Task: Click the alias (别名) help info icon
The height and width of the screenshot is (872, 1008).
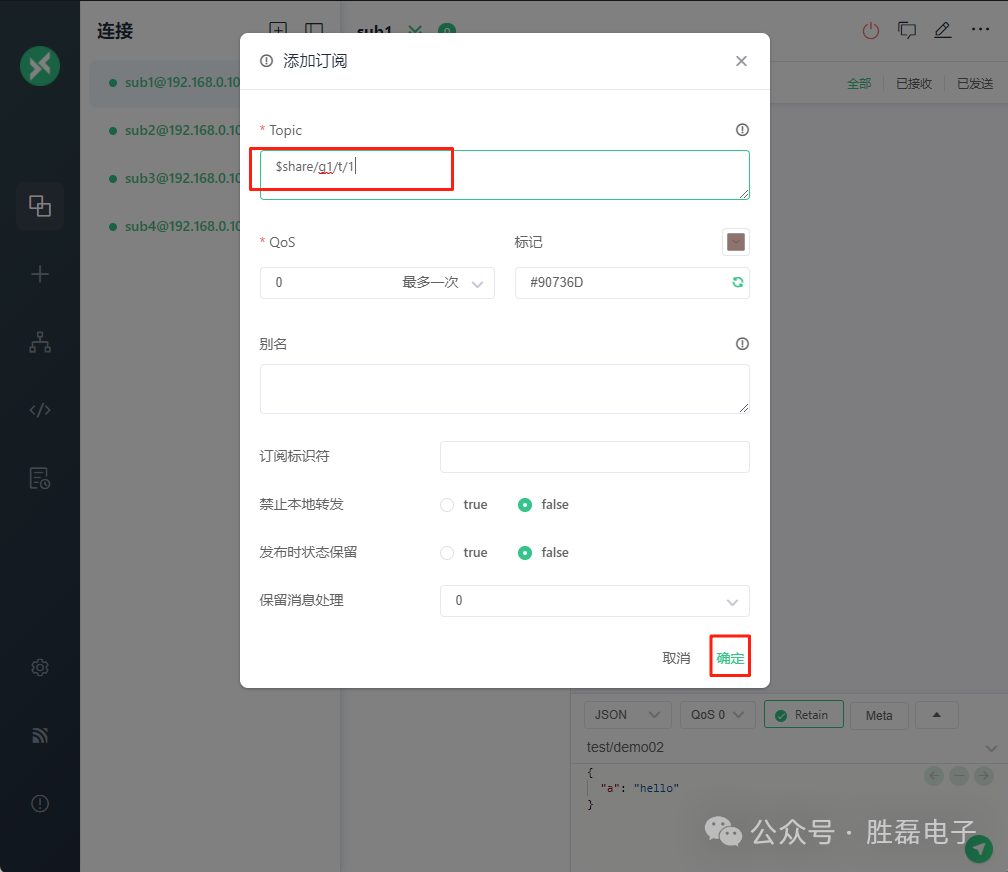Action: (742, 344)
